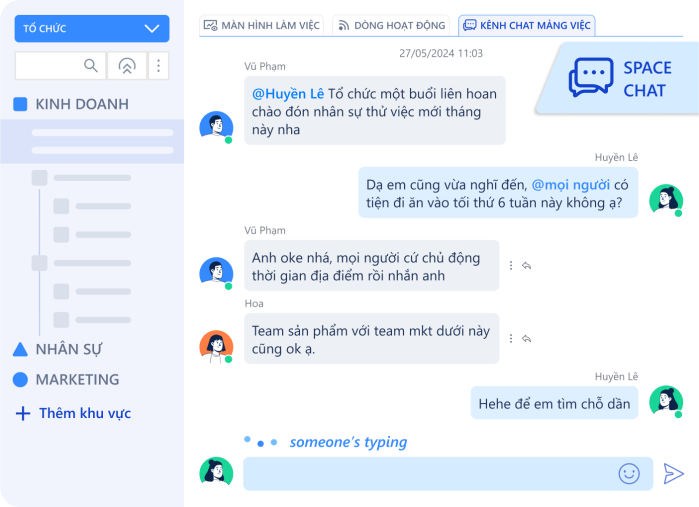Select the NHÂN SỰ area

[x=69, y=349]
